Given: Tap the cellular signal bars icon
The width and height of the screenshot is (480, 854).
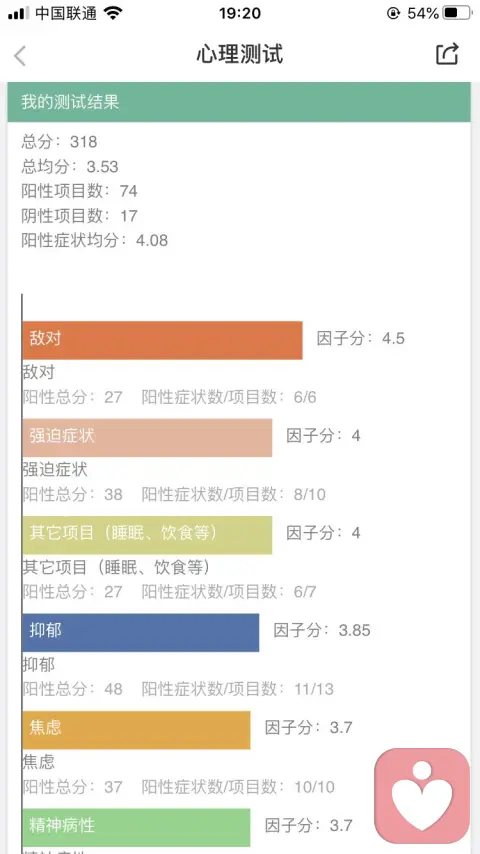Looking at the screenshot, I should click(x=19, y=13).
